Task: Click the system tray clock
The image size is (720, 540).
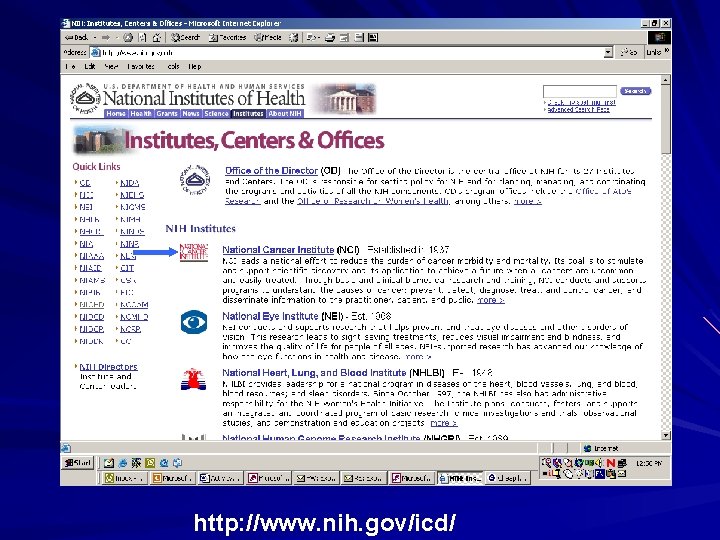Action: (x=649, y=463)
